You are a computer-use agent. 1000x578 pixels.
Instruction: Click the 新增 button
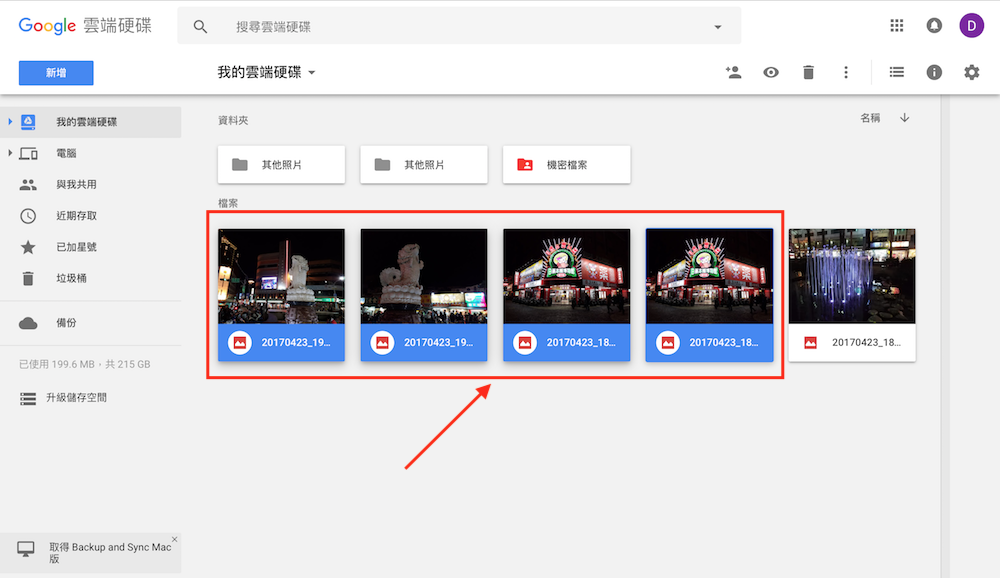click(56, 73)
